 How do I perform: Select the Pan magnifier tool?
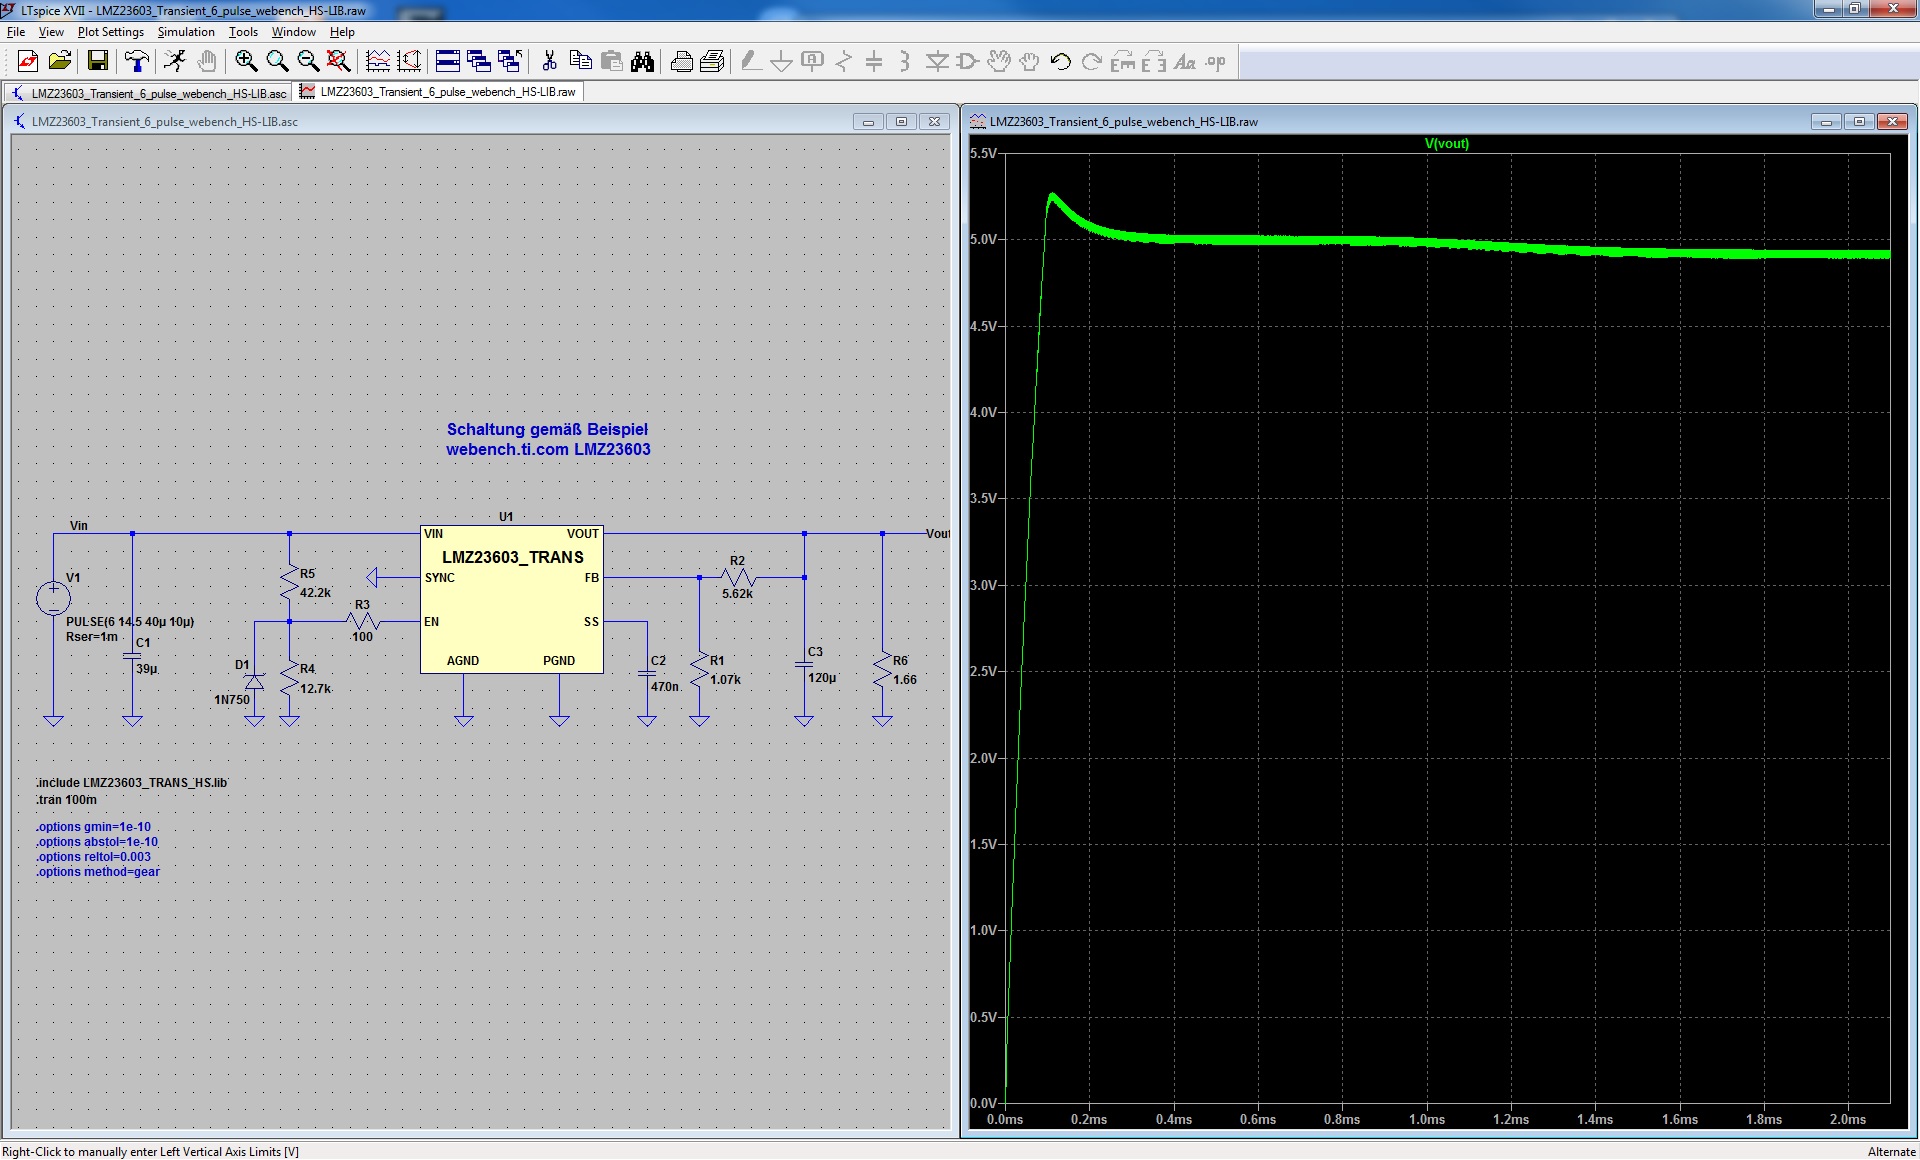[277, 62]
